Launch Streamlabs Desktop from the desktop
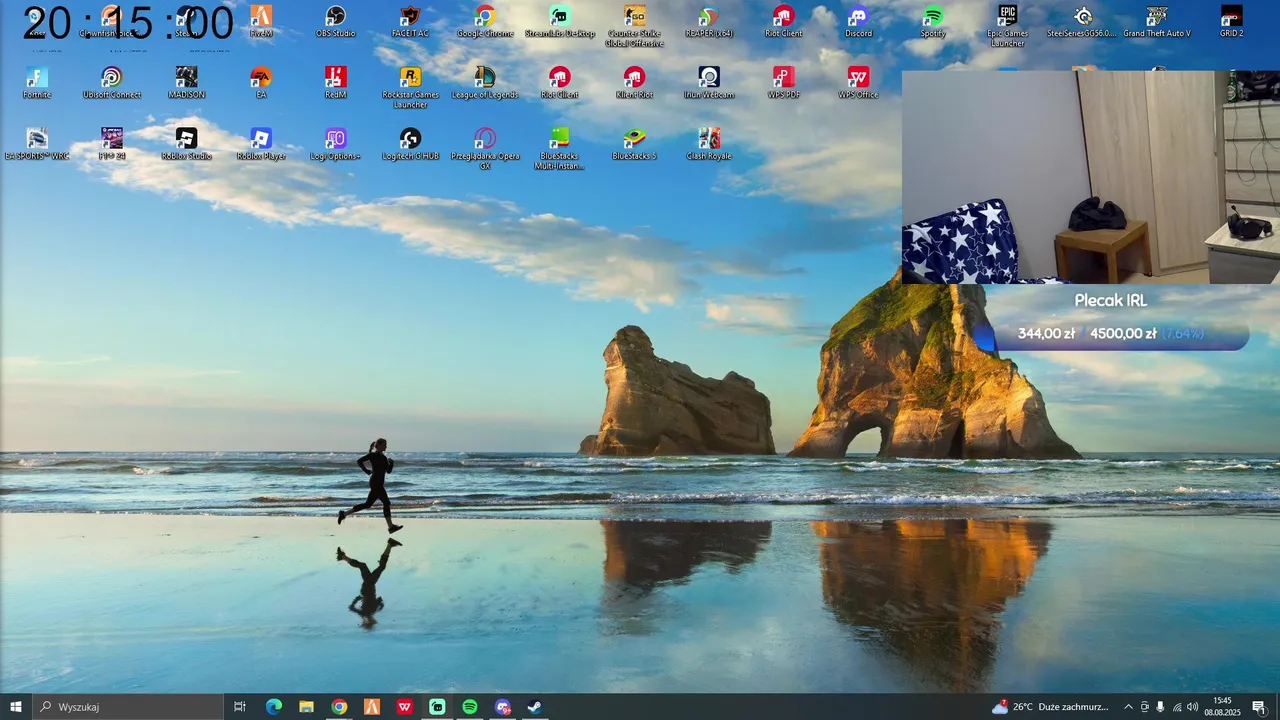Screen dimensions: 1280x720 (560, 22)
